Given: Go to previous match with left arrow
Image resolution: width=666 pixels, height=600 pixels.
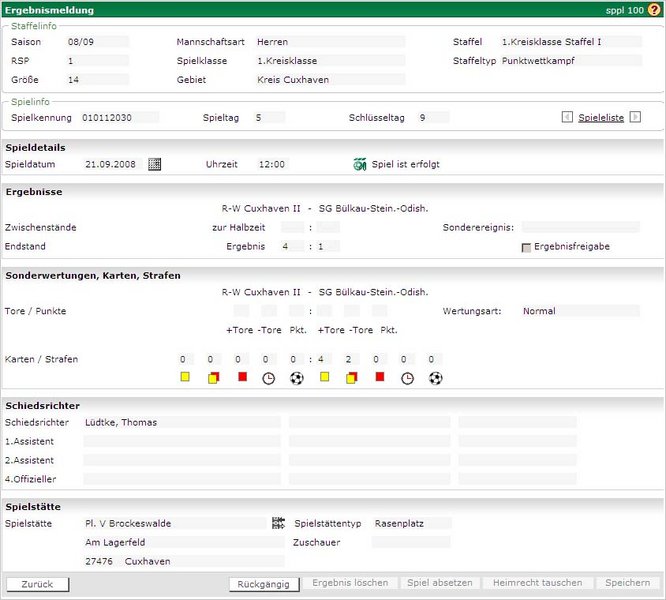Looking at the screenshot, I should [568, 117].
